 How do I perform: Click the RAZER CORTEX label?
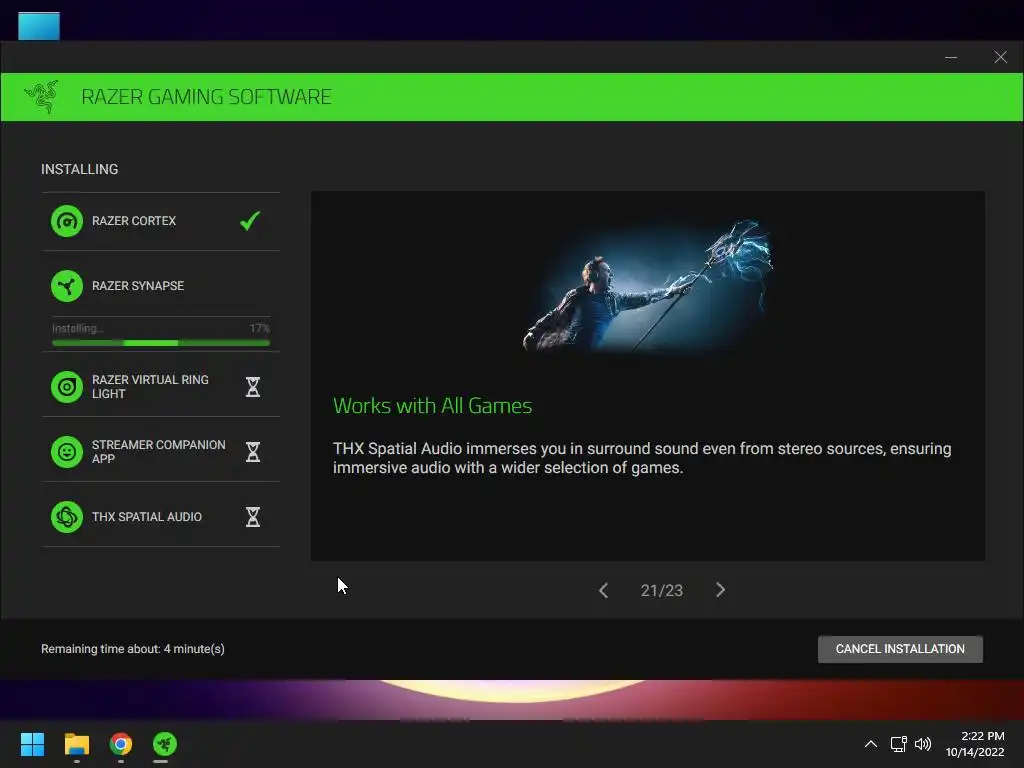coord(134,221)
